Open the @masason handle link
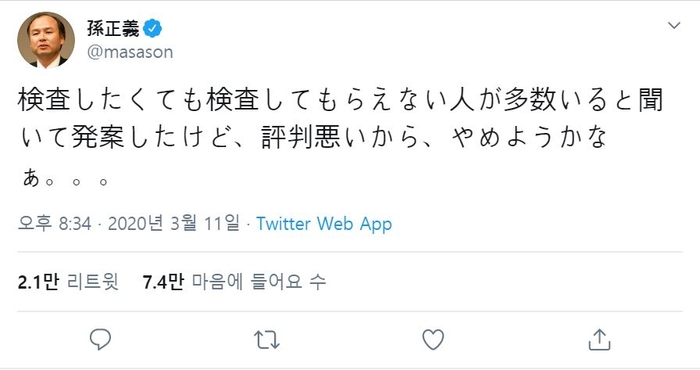 coord(130,52)
